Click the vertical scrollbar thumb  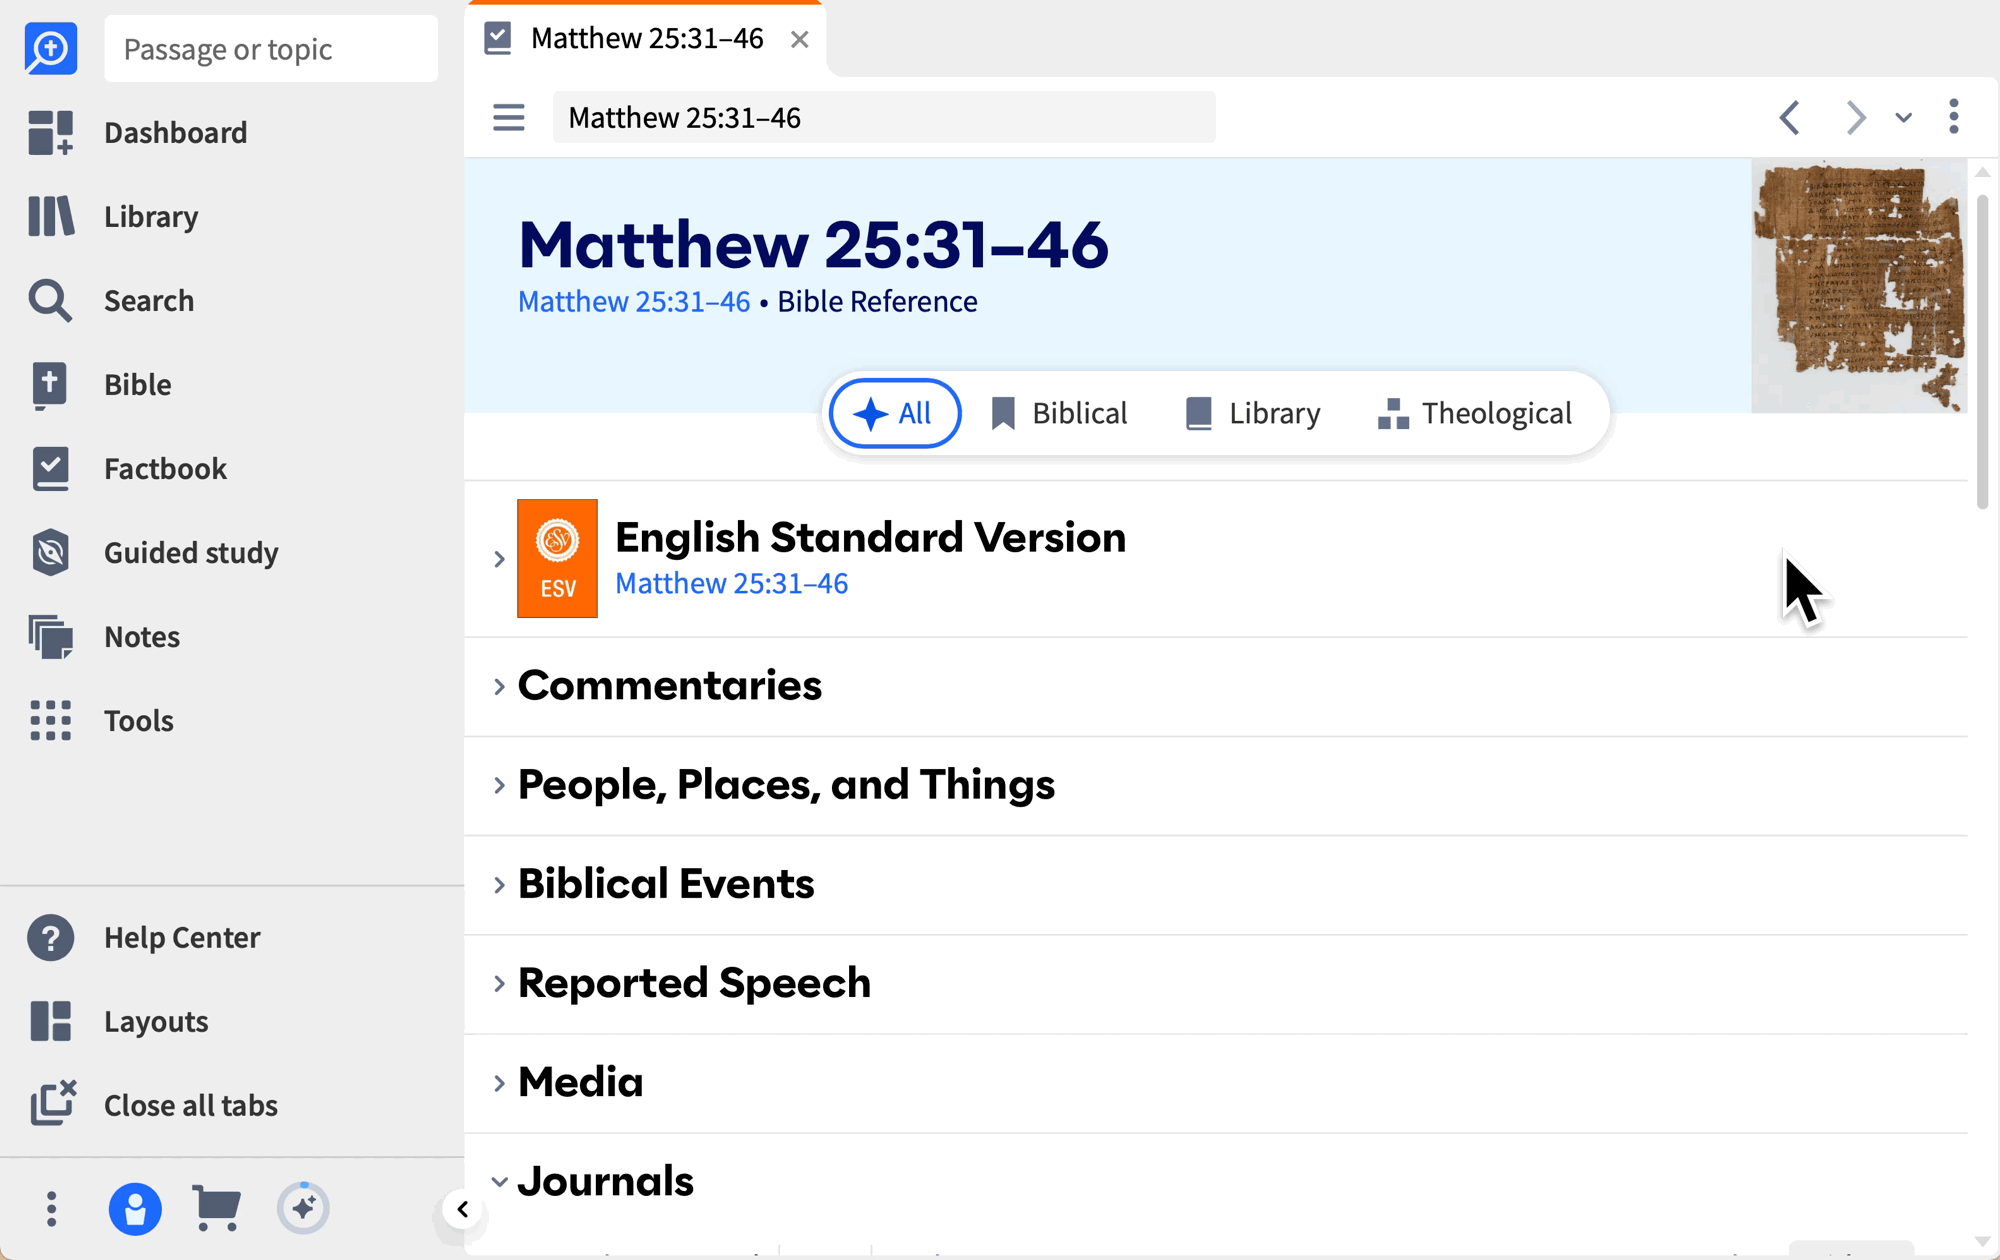[x=1982, y=352]
